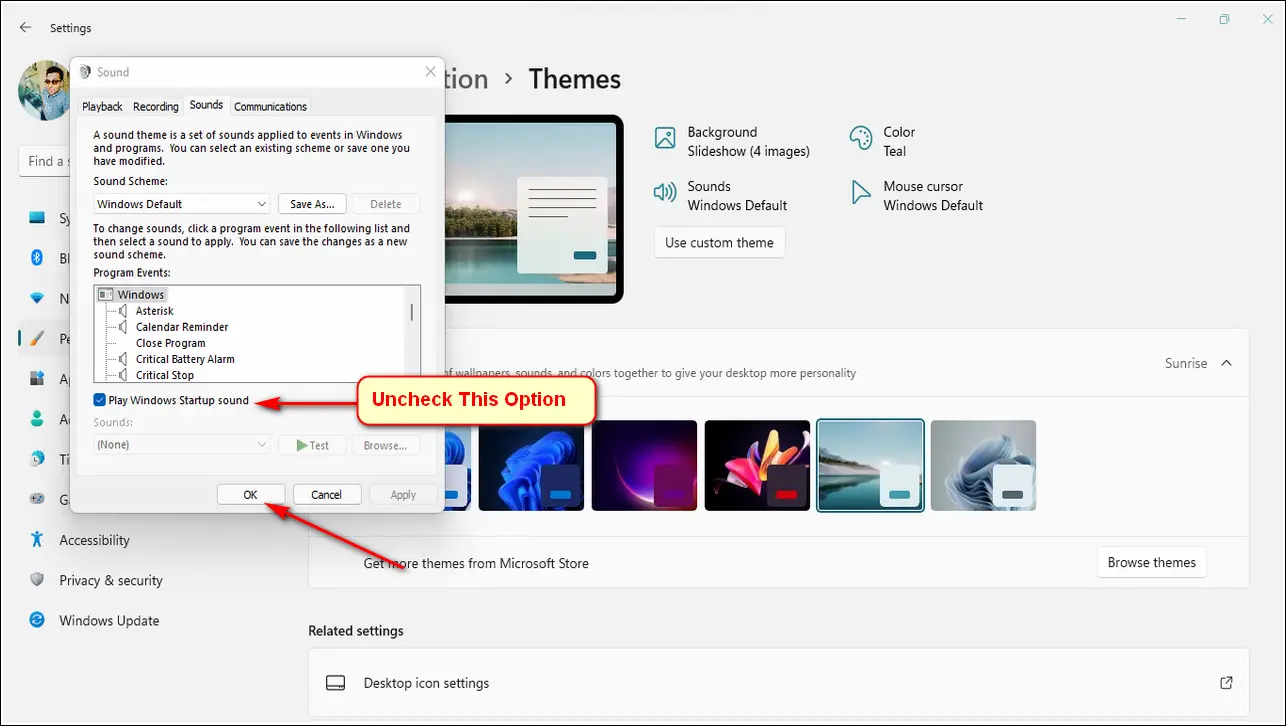1286x726 pixels.
Task: Click the Privacy & security shield icon
Action: point(37,580)
